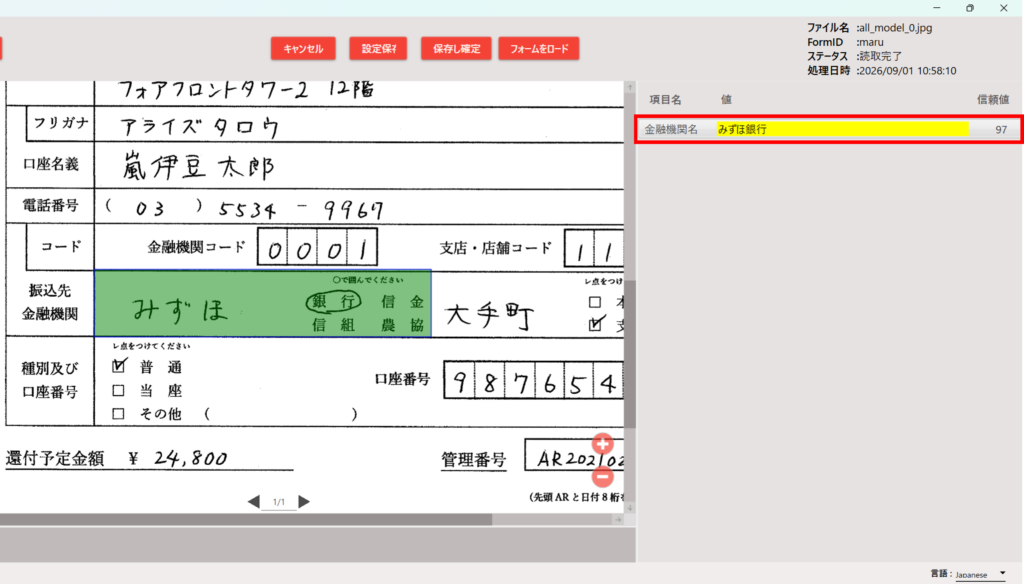The height and width of the screenshot is (584, 1024).
Task: Click the document scroll-down arrow
Action: 630,508
